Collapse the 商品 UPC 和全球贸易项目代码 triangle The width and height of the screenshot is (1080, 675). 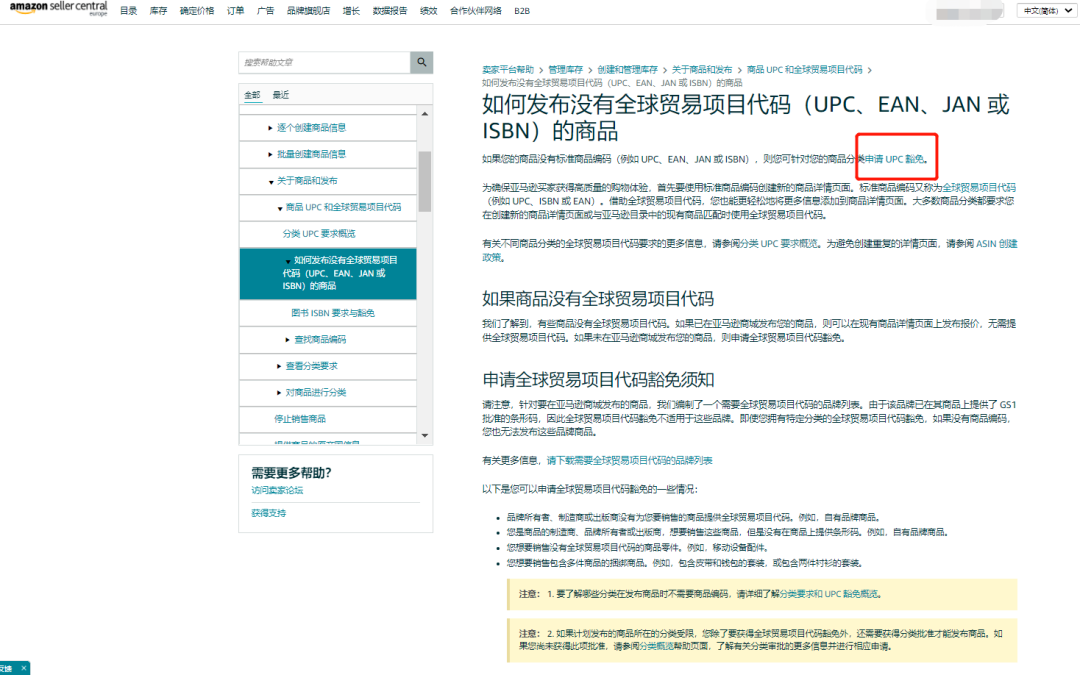pyautogui.click(x=280, y=208)
